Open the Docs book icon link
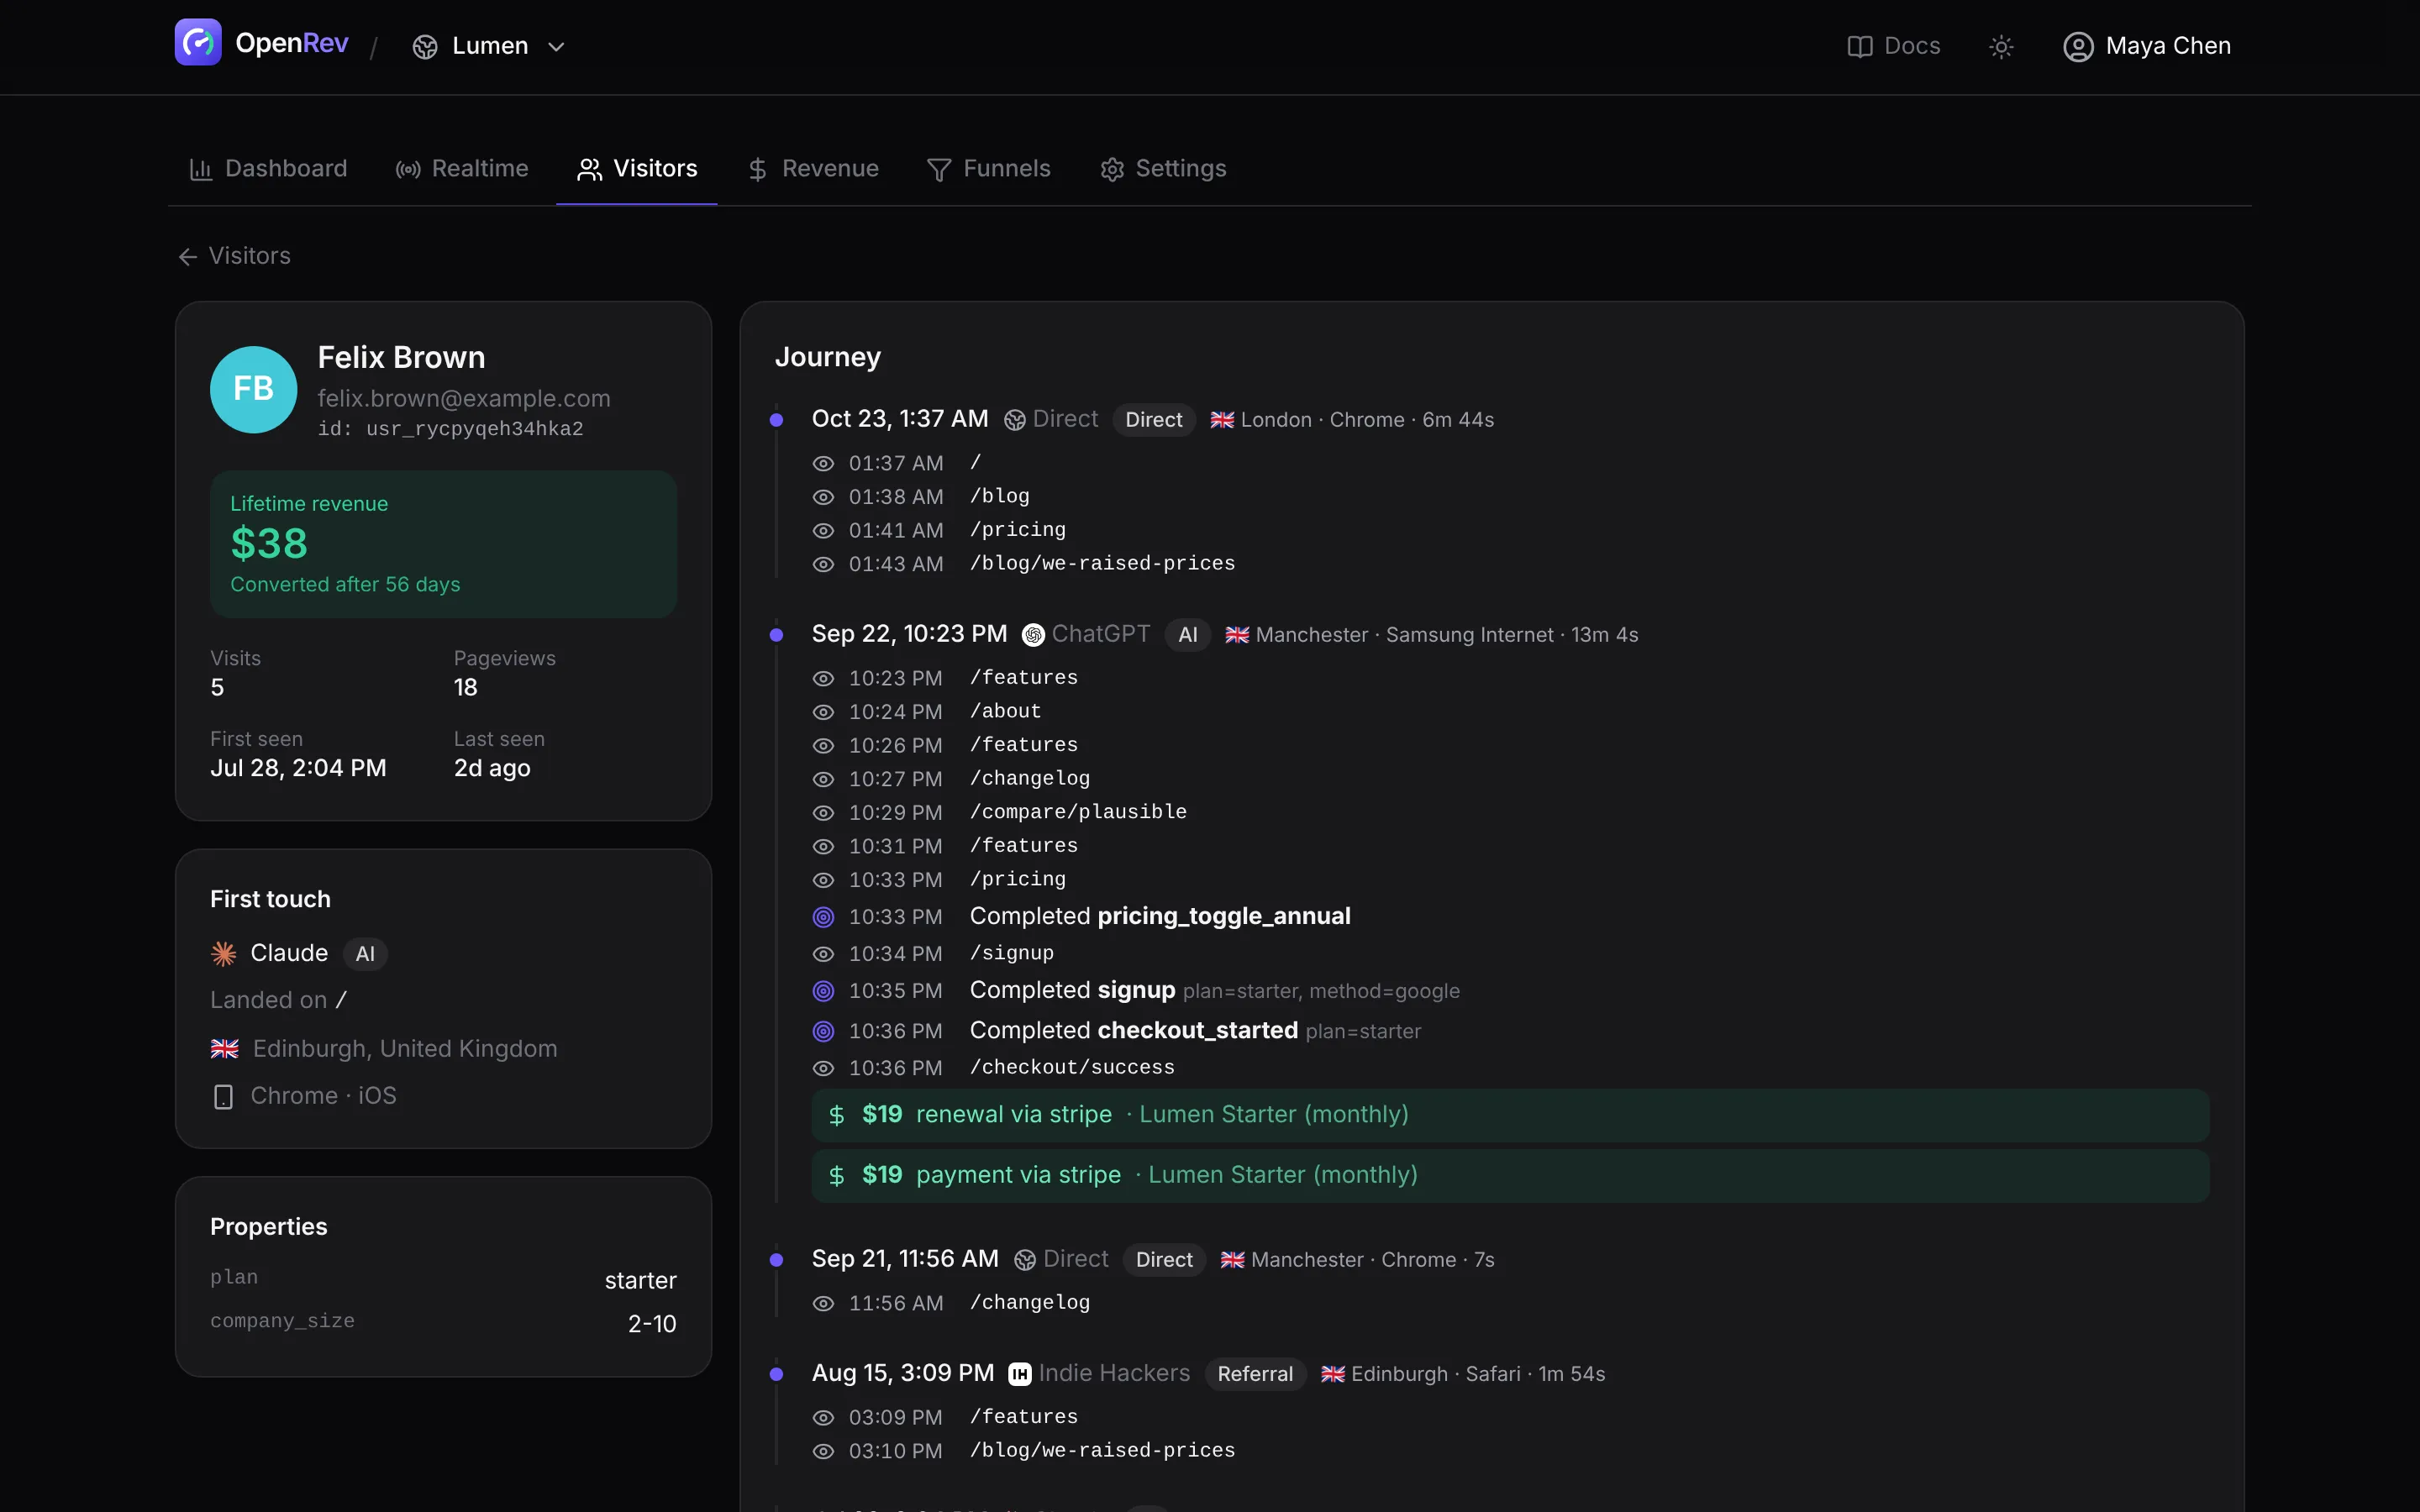The height and width of the screenshot is (1512, 2420). (x=1859, y=47)
